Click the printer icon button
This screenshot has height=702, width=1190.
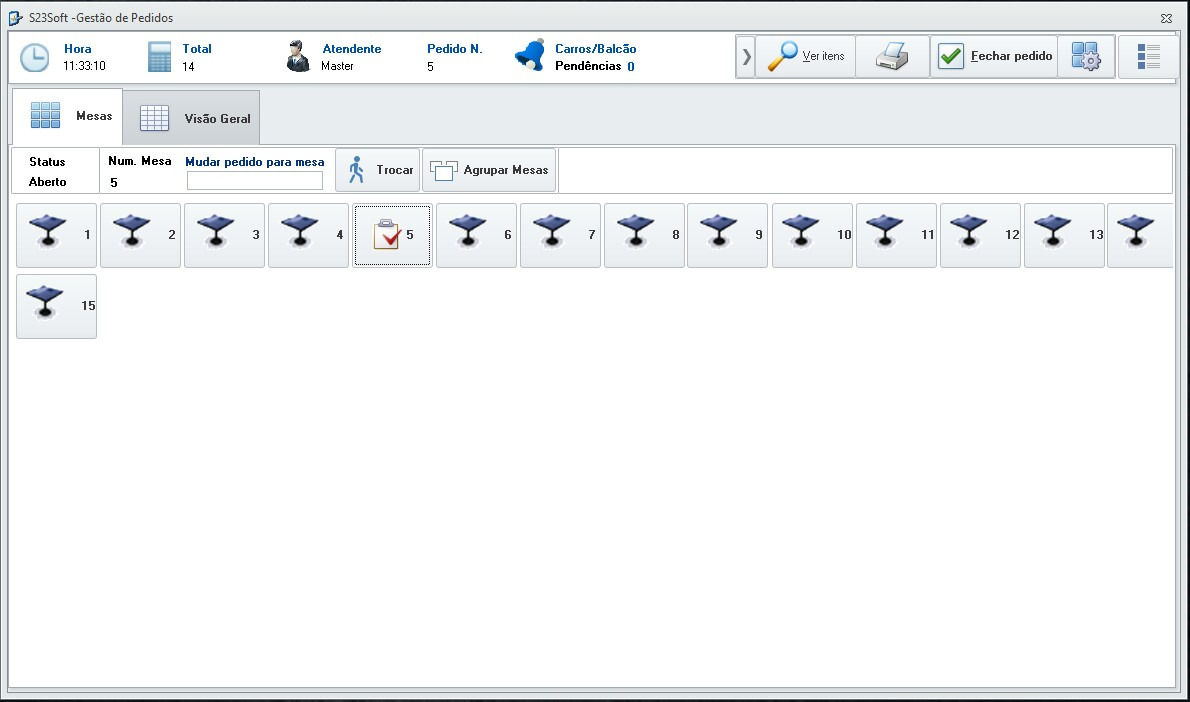[x=892, y=57]
